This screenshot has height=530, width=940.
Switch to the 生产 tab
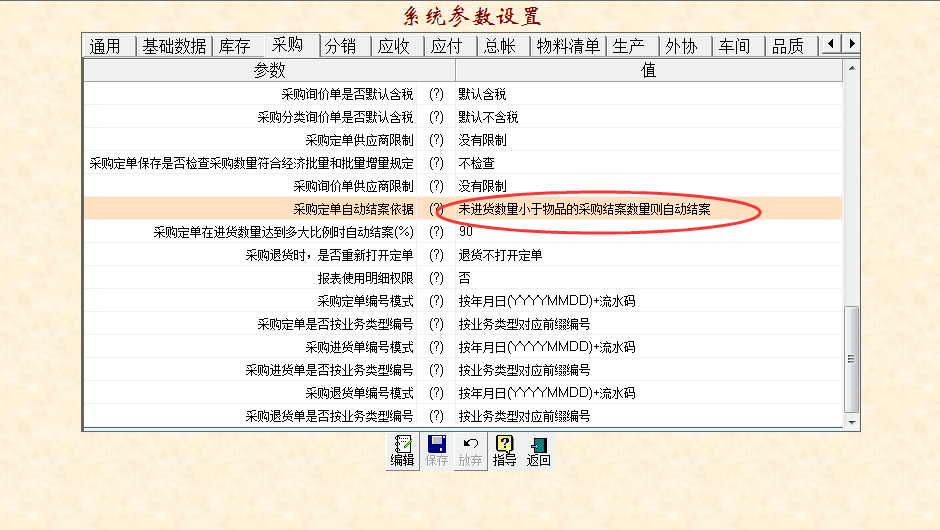pos(632,46)
